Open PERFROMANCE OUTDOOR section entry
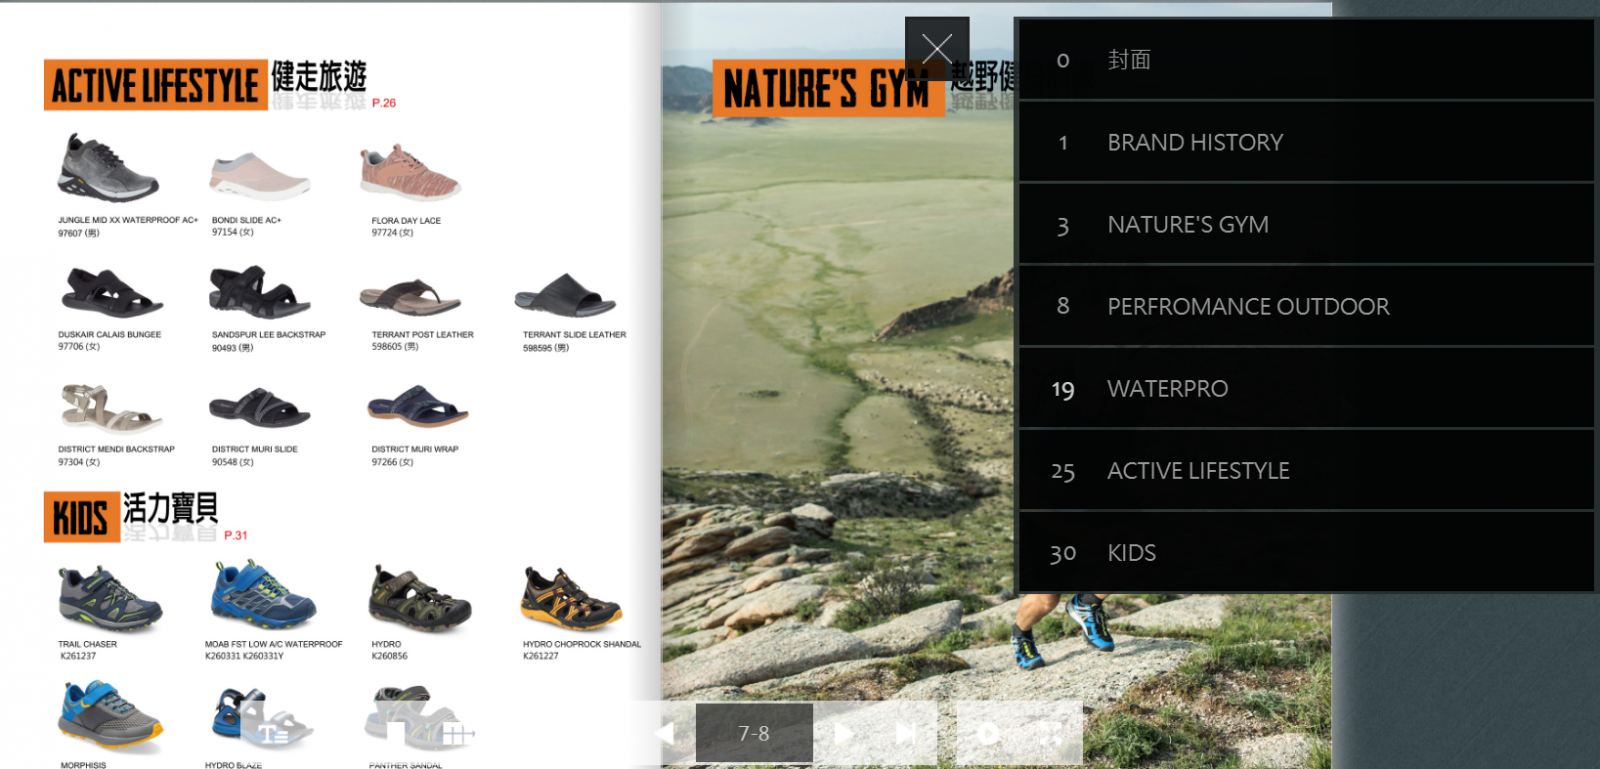The width and height of the screenshot is (1600, 769). pos(1306,306)
